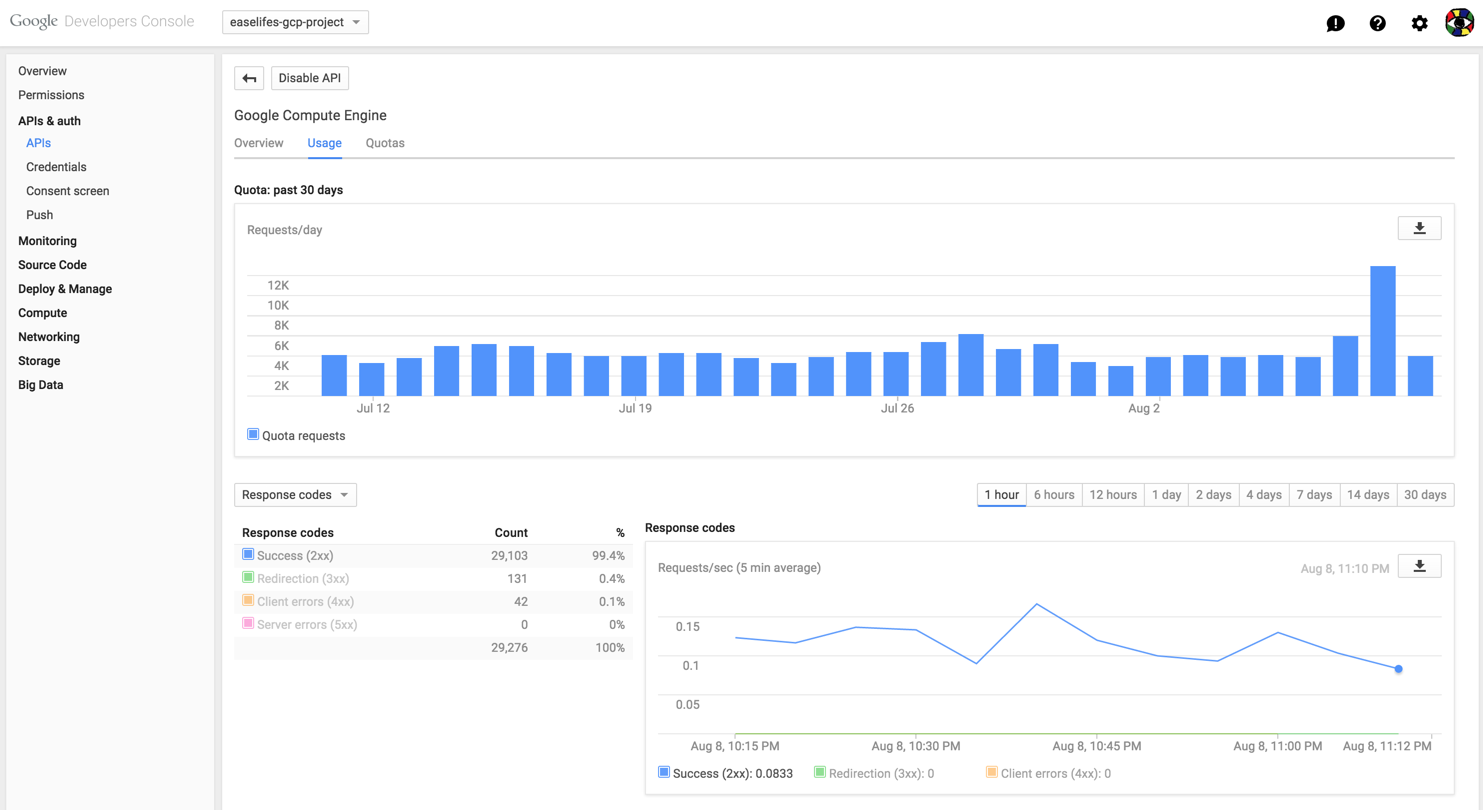Download the Response codes chart data

click(x=1419, y=565)
